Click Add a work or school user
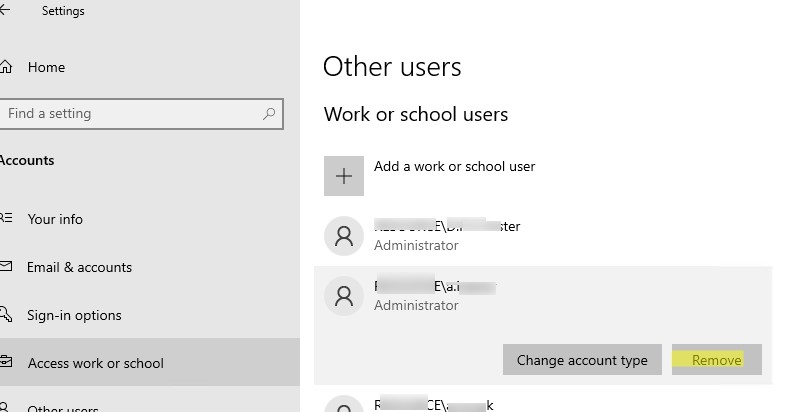This screenshot has width=792, height=412. pyautogui.click(x=455, y=166)
